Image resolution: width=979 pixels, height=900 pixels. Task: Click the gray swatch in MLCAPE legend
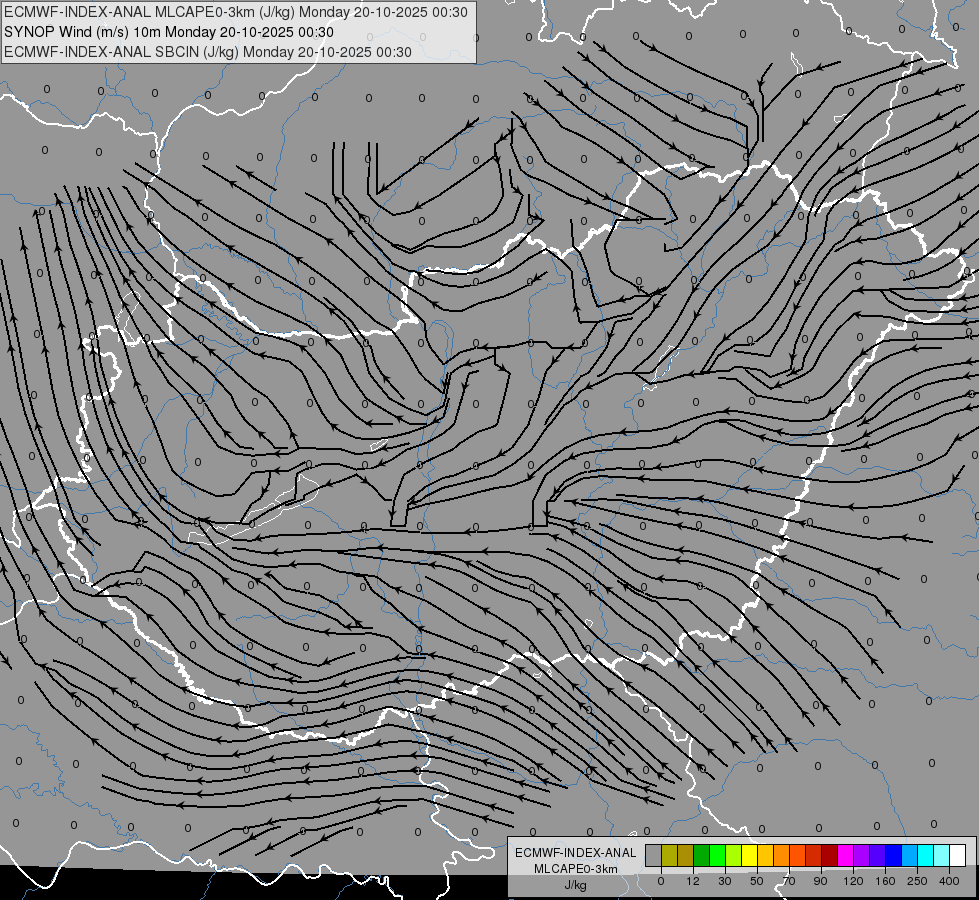coord(653,855)
